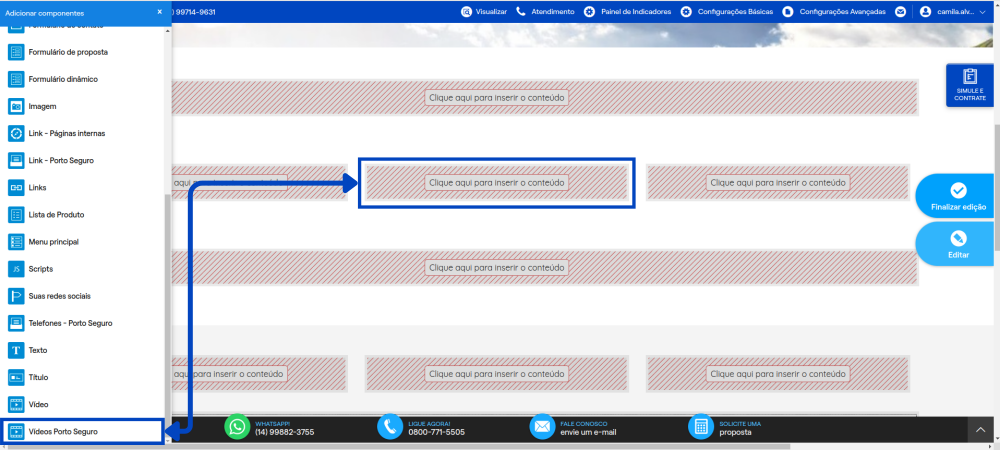Click the Ligue agora phone icon
The image size is (1000, 450).
click(x=390, y=427)
